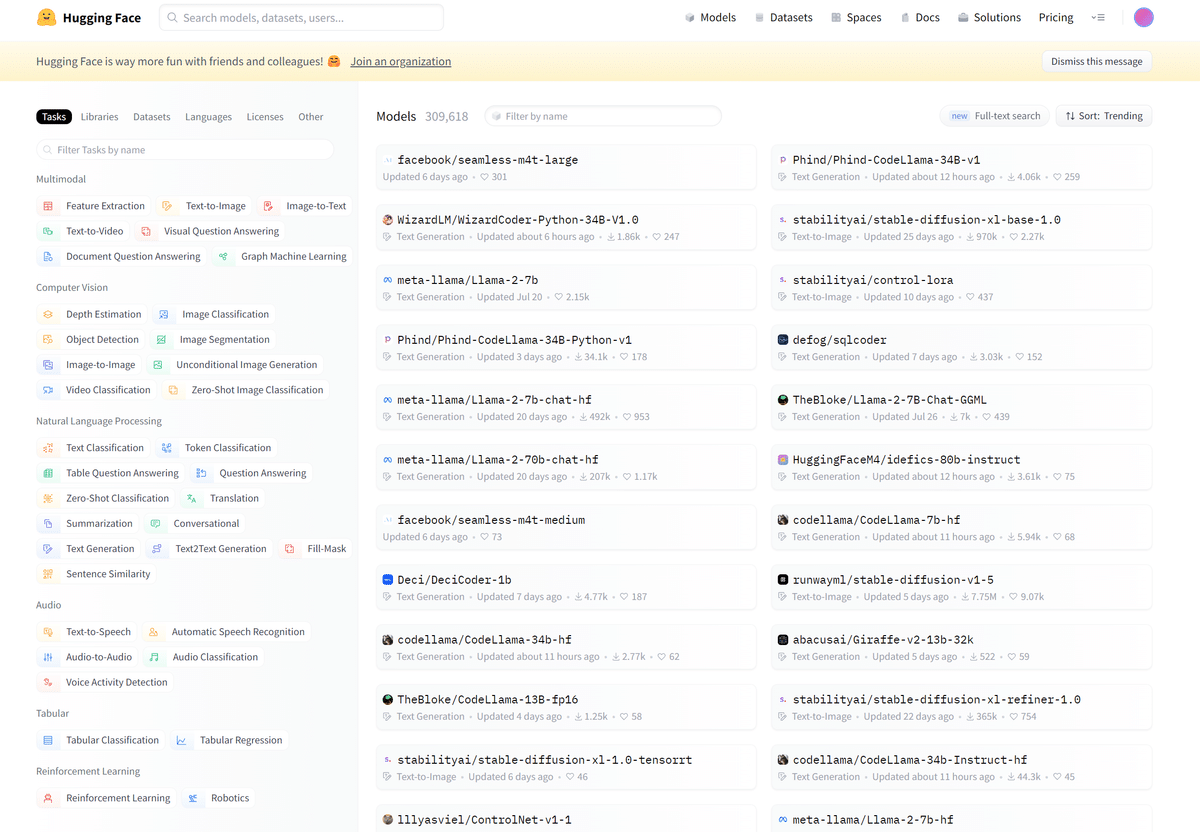The height and width of the screenshot is (832, 1200).
Task: Open the user profile avatar
Action: 1144,17
